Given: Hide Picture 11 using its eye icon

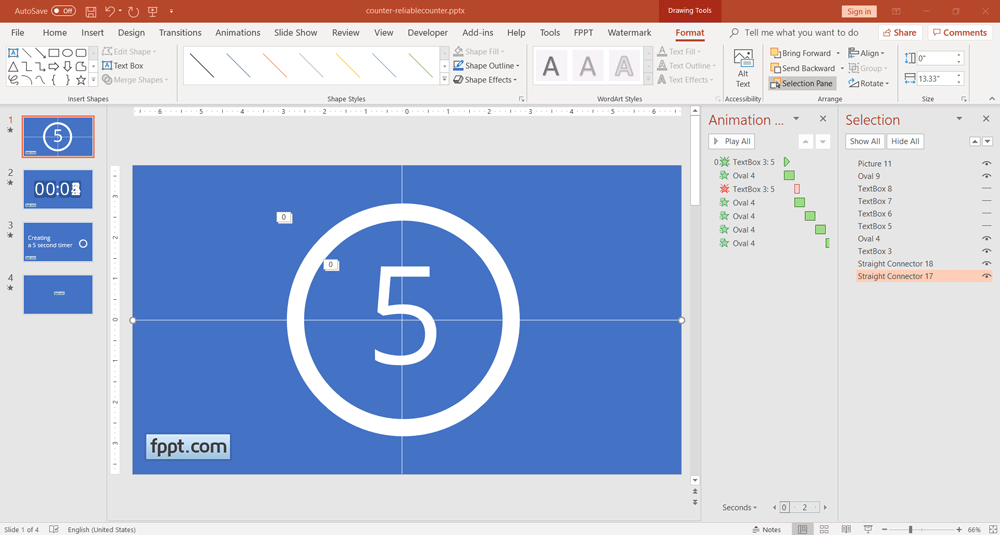Looking at the screenshot, I should [x=986, y=163].
